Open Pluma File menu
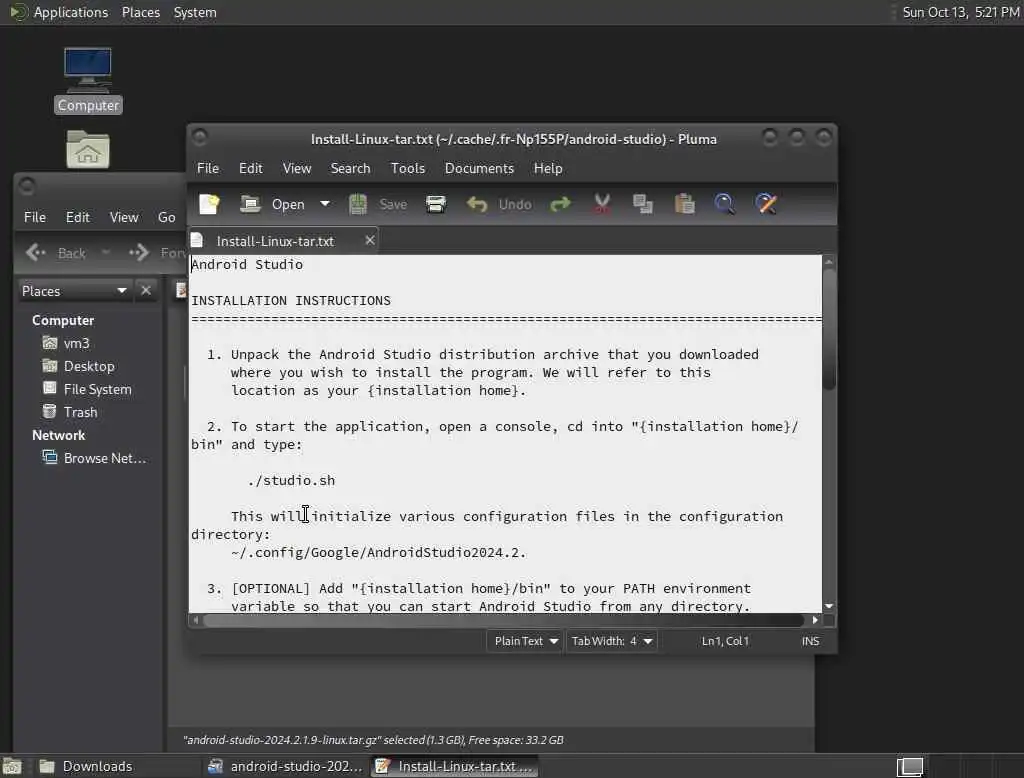This screenshot has width=1024, height=778. coord(208,169)
